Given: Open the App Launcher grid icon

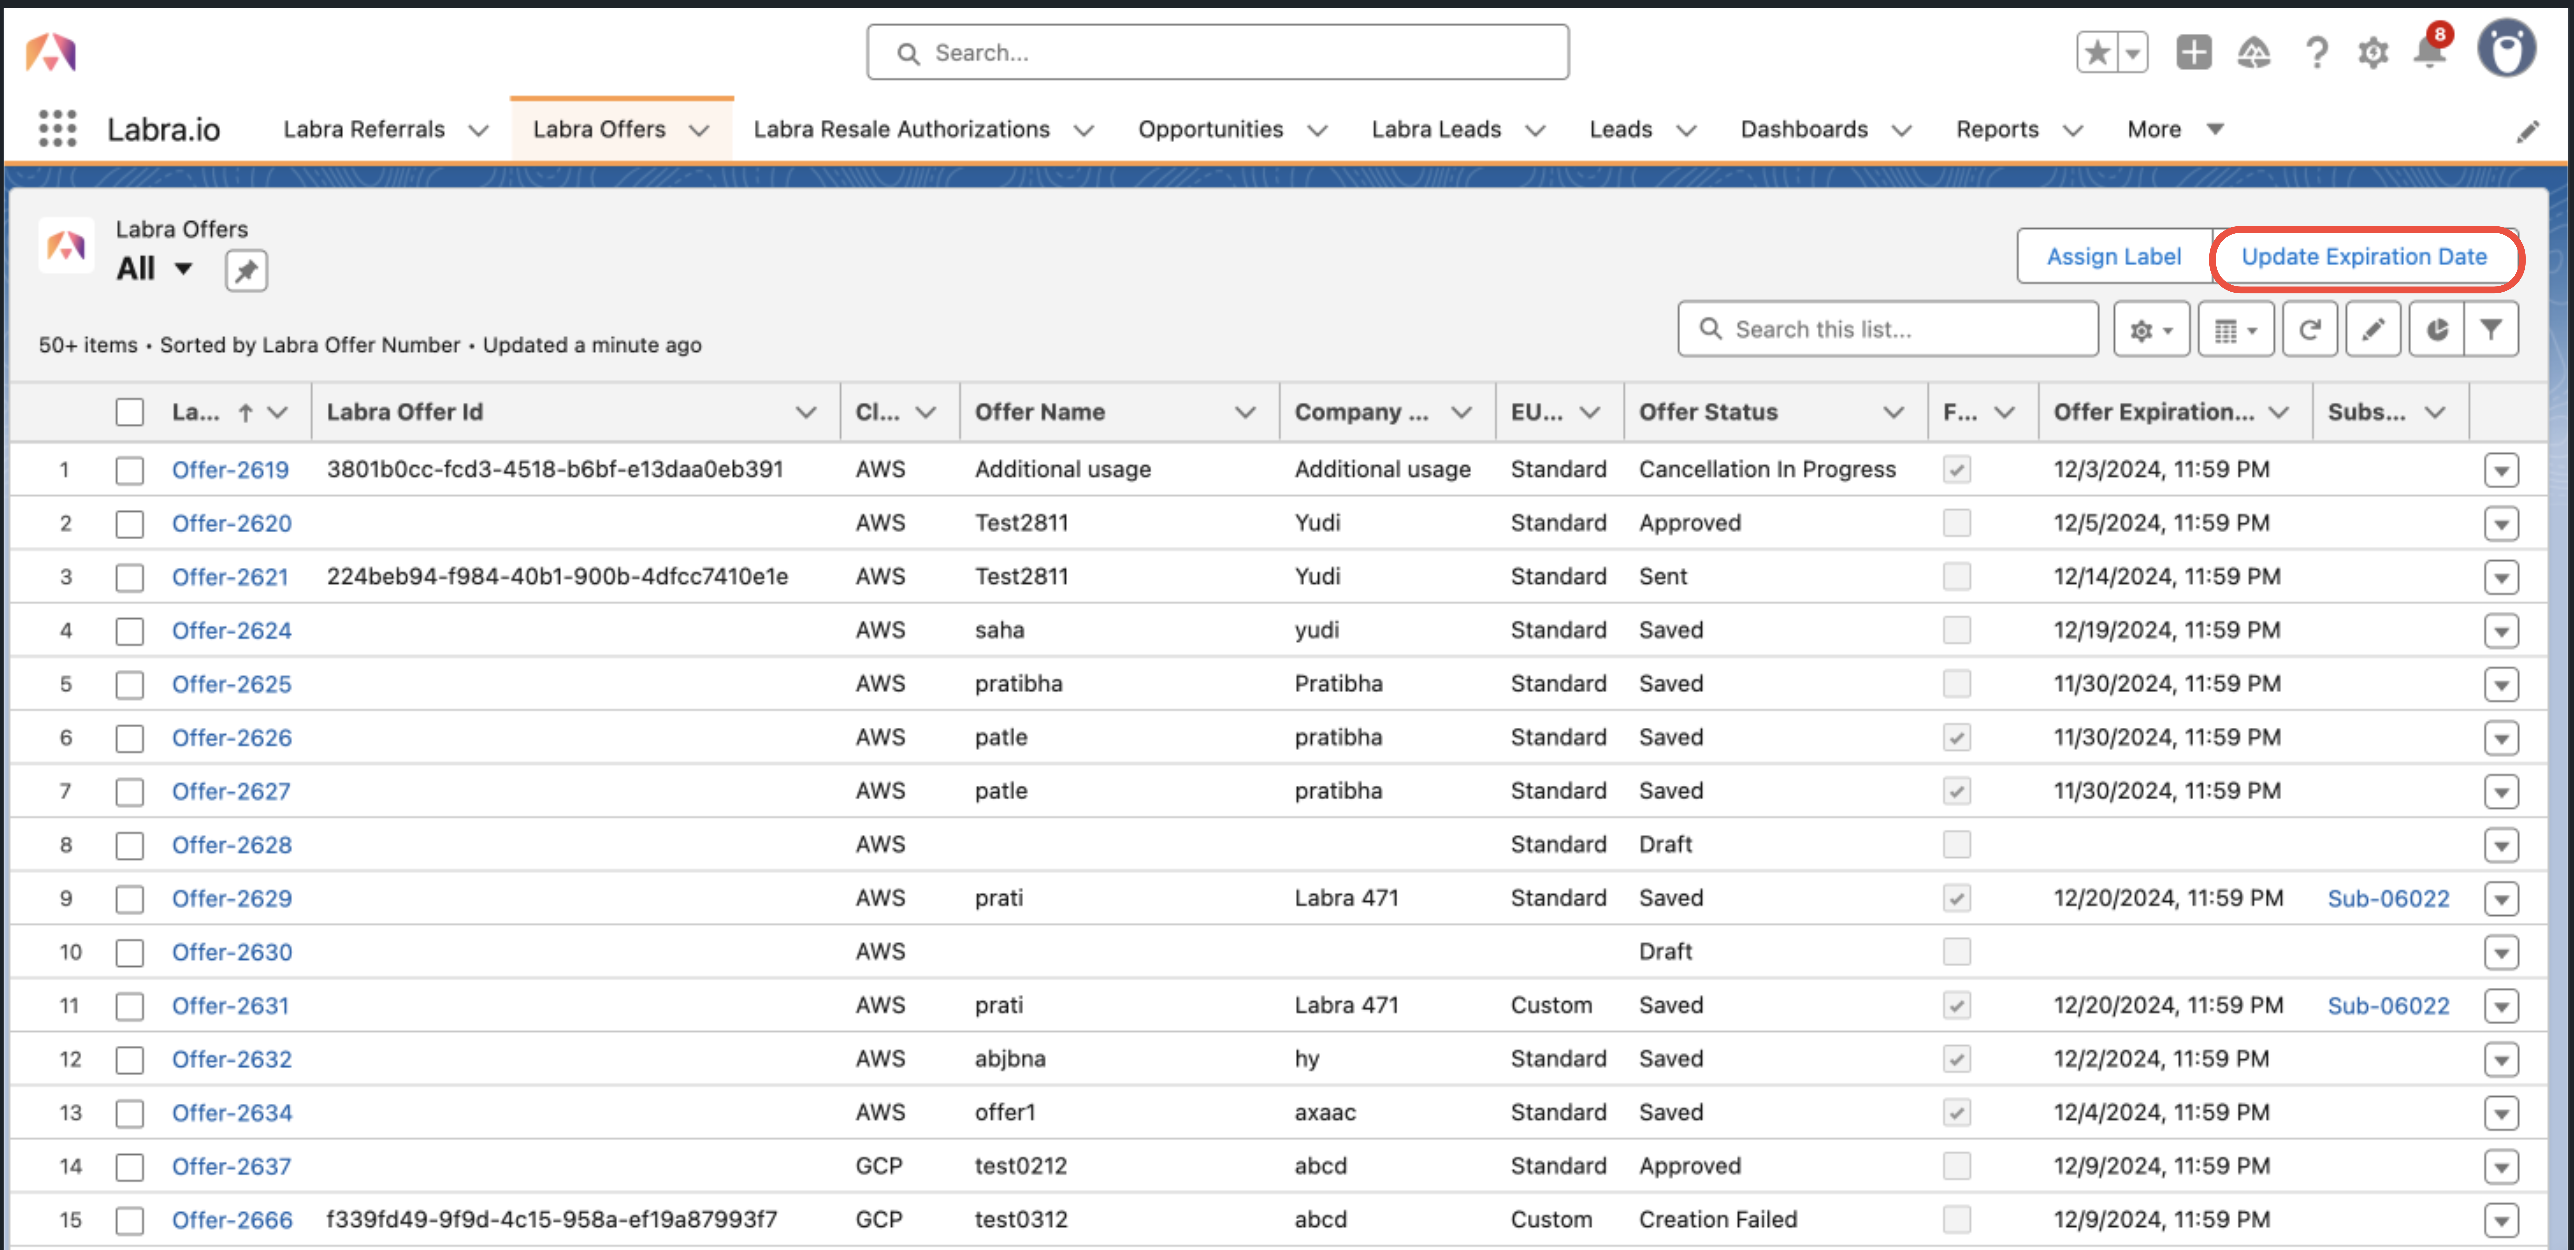Looking at the screenshot, I should click(57, 129).
